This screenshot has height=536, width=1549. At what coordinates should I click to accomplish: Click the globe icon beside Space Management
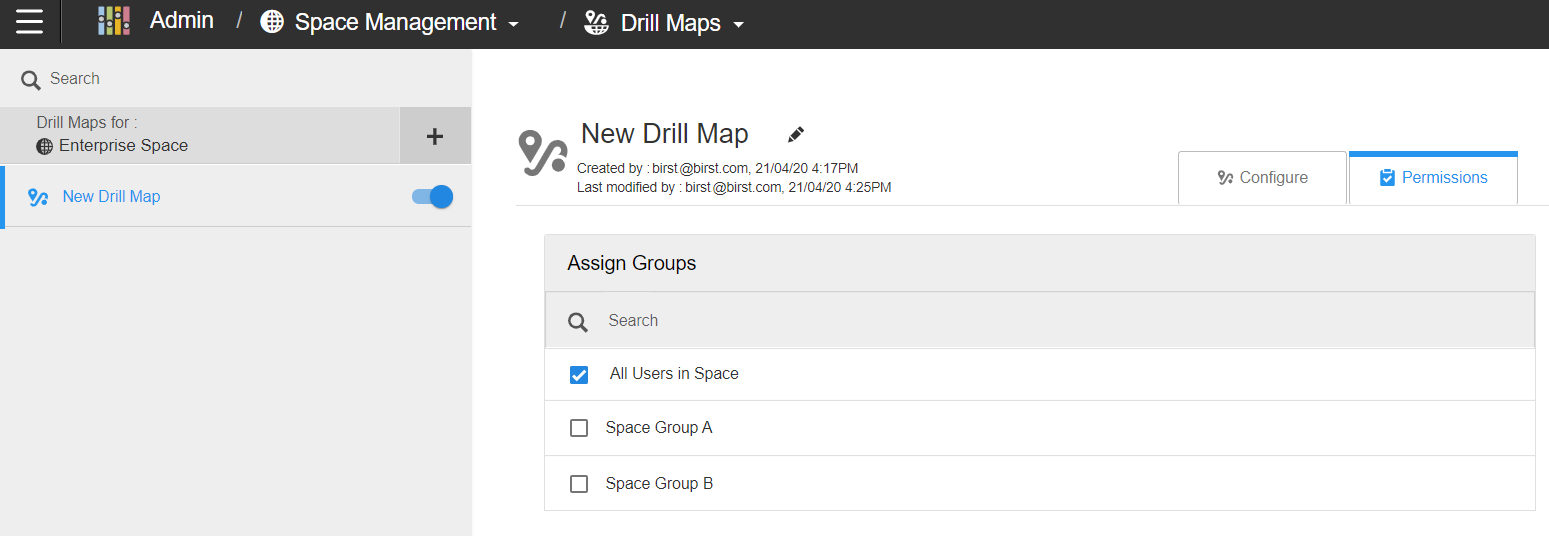[271, 22]
